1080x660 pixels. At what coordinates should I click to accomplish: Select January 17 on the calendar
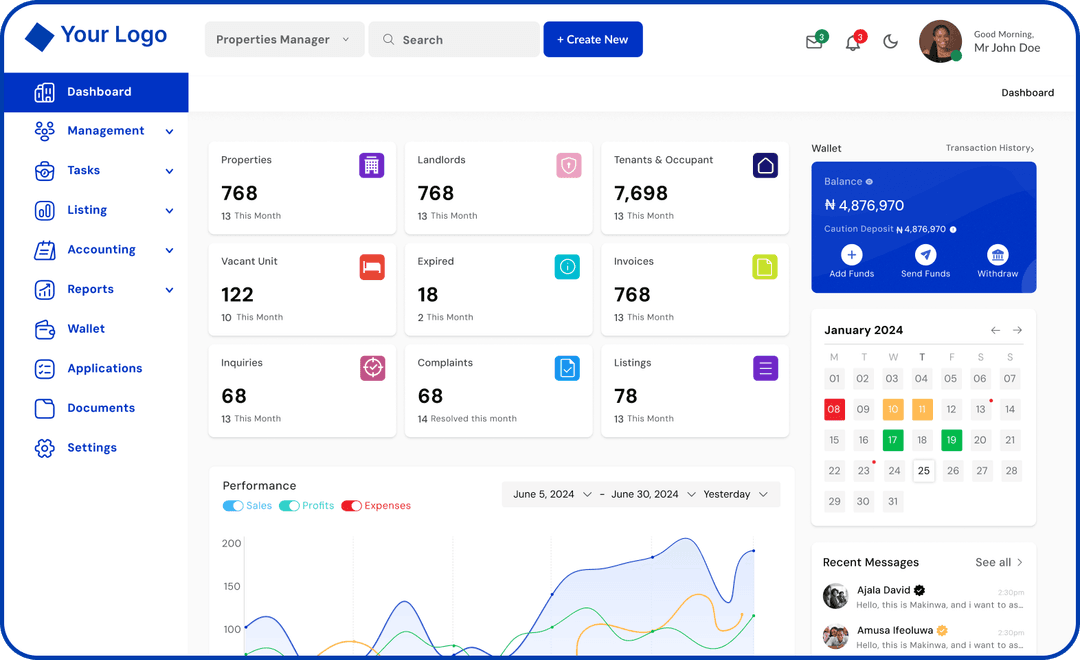pyautogui.click(x=892, y=440)
